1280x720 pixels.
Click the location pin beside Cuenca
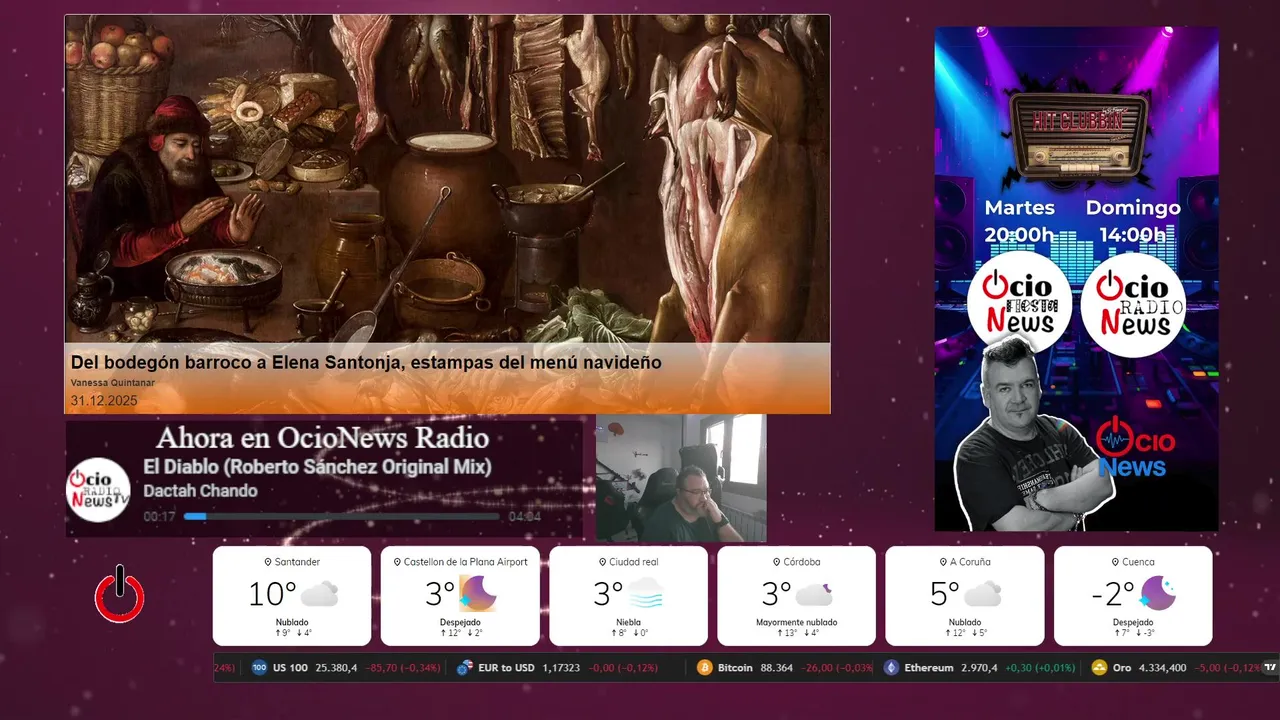[x=1115, y=562]
